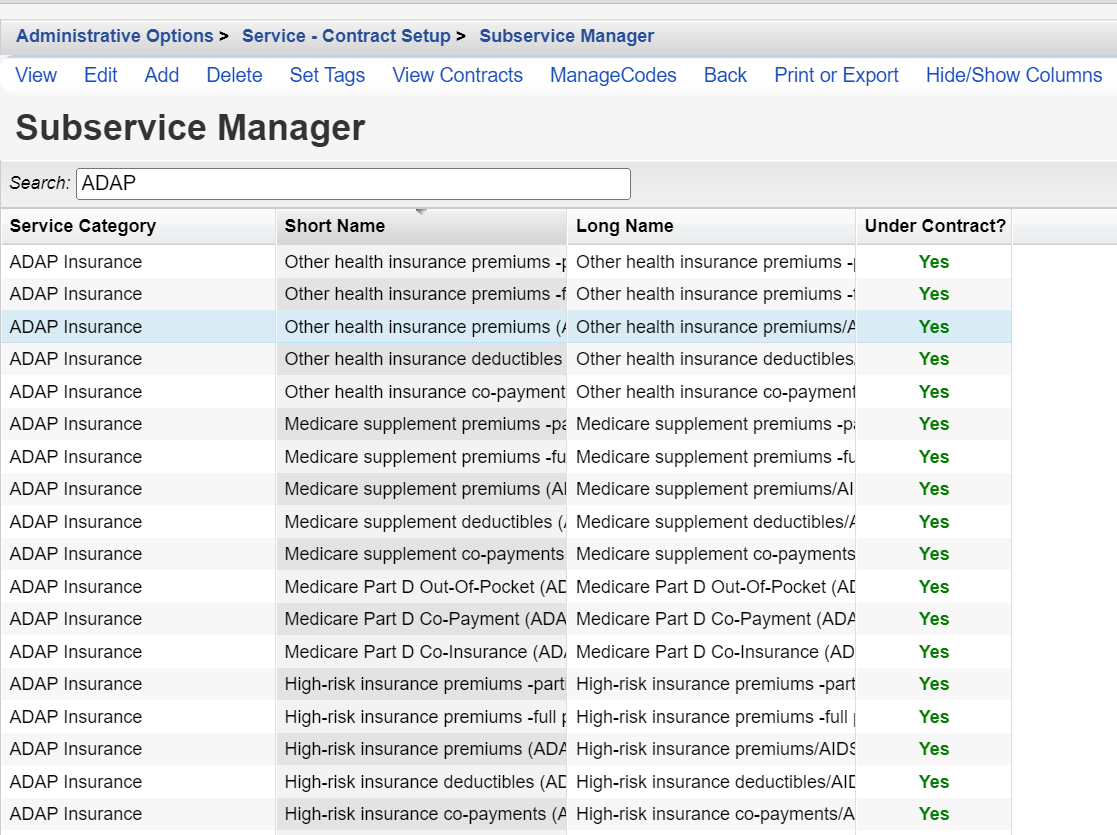Viewport: 1117px width, 835px height.
Task: Select row Medicare supplement premiums -pa
Action: tap(506, 424)
